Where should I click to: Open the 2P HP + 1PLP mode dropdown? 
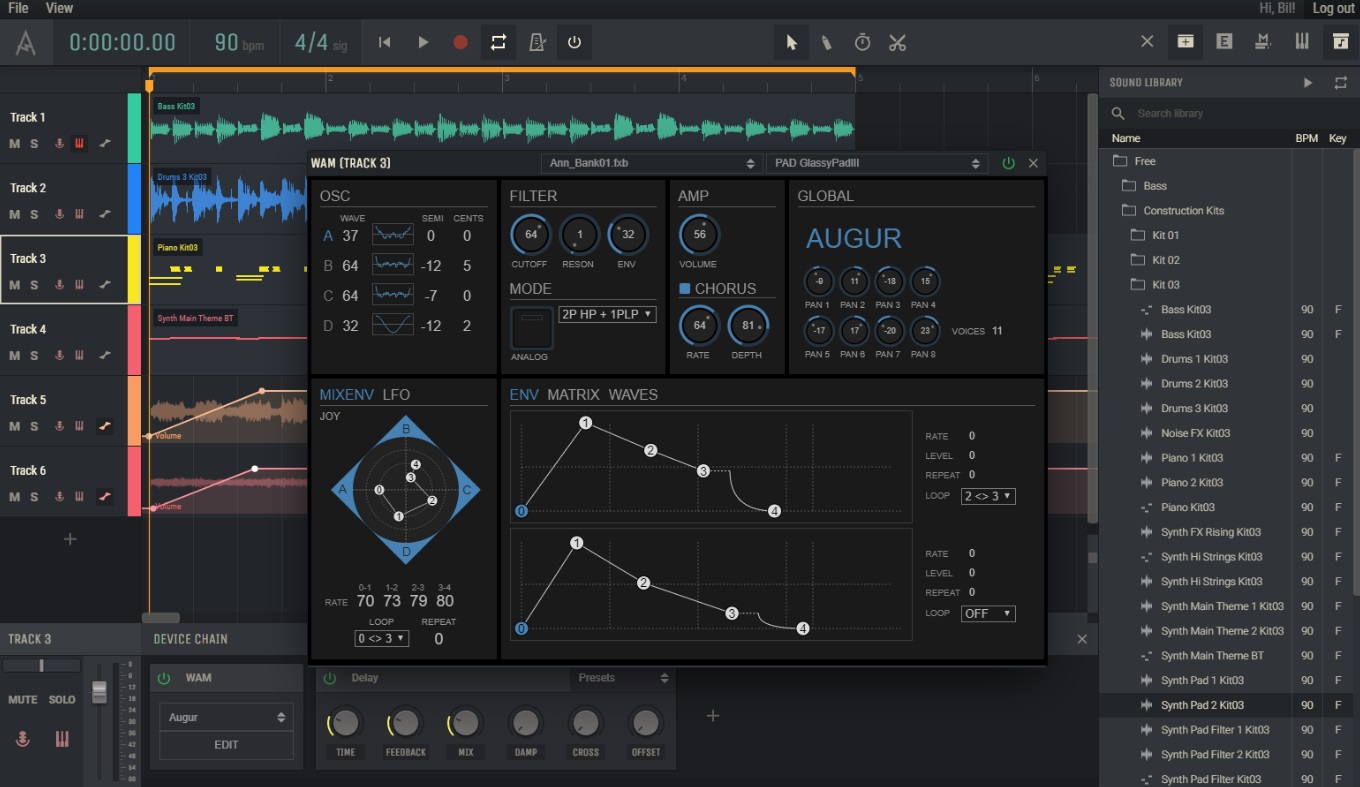point(607,314)
